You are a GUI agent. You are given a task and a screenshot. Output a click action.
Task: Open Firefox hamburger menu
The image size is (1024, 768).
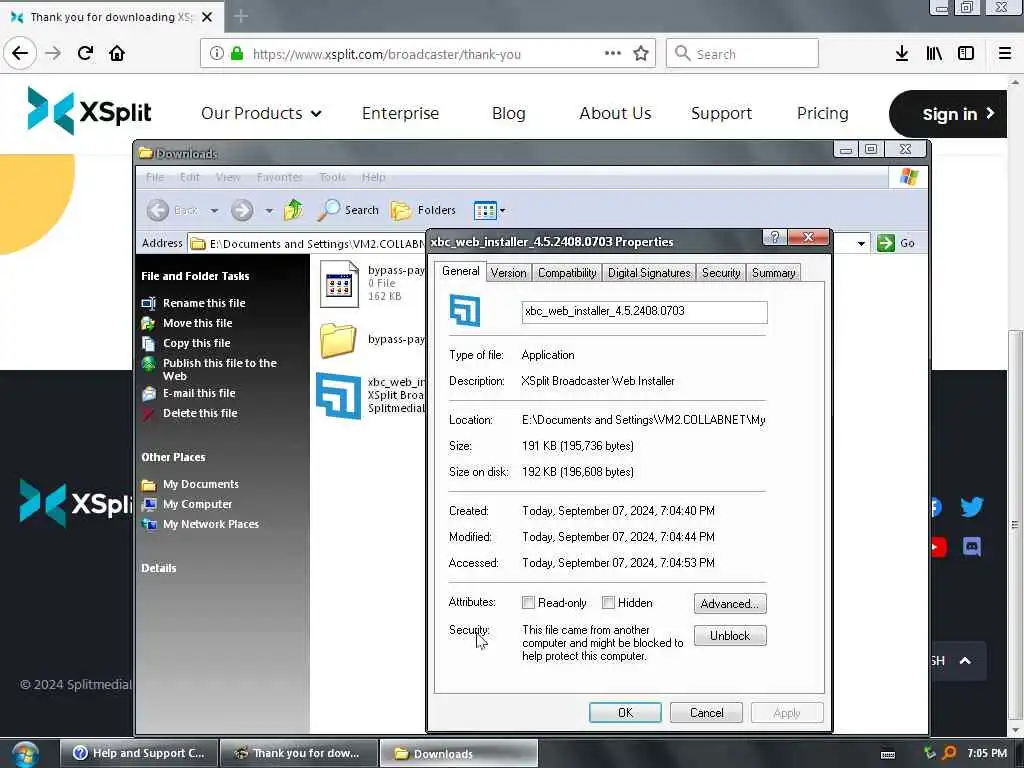pos(1005,54)
